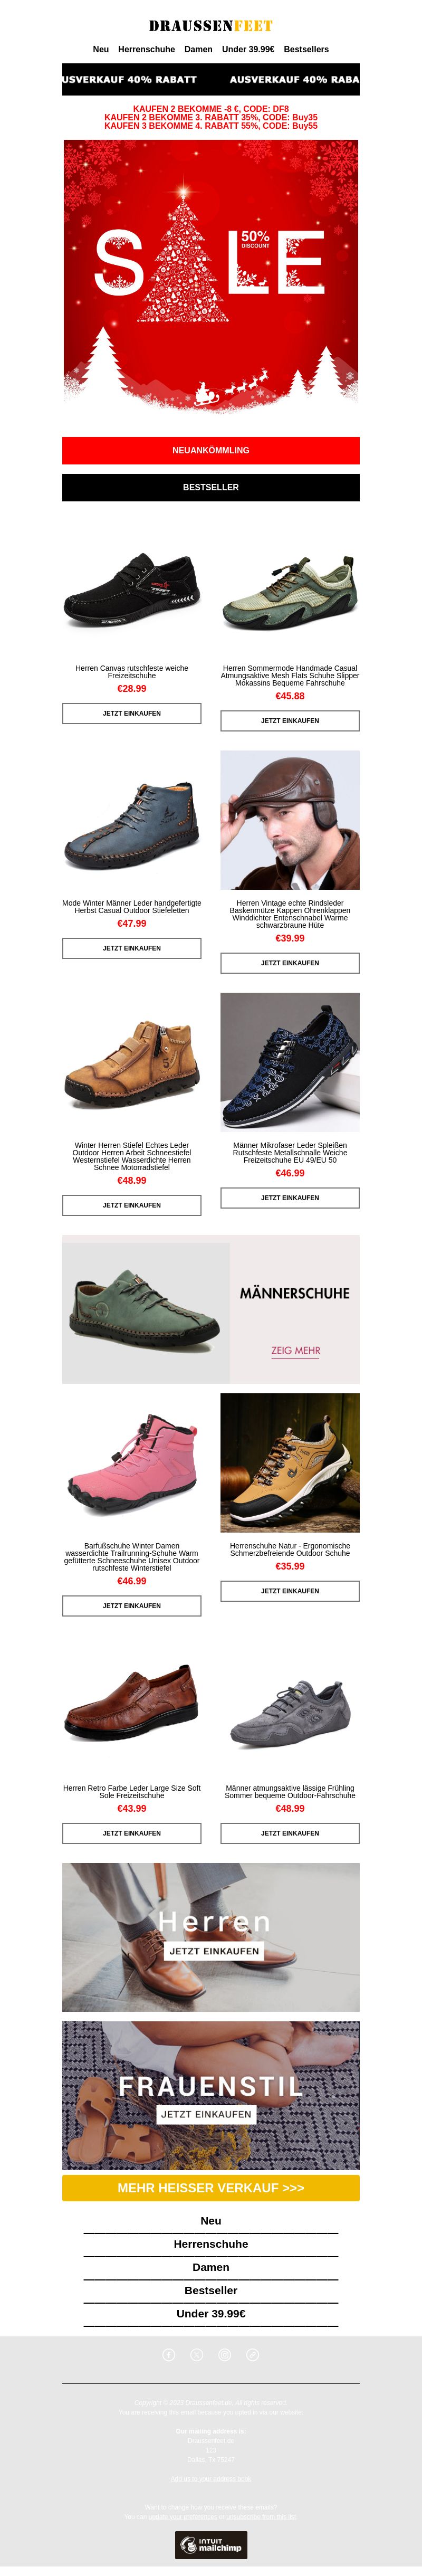
Task: Click JETZT EINKAUFEN under Herren Canvas shoe
Action: 132,713
